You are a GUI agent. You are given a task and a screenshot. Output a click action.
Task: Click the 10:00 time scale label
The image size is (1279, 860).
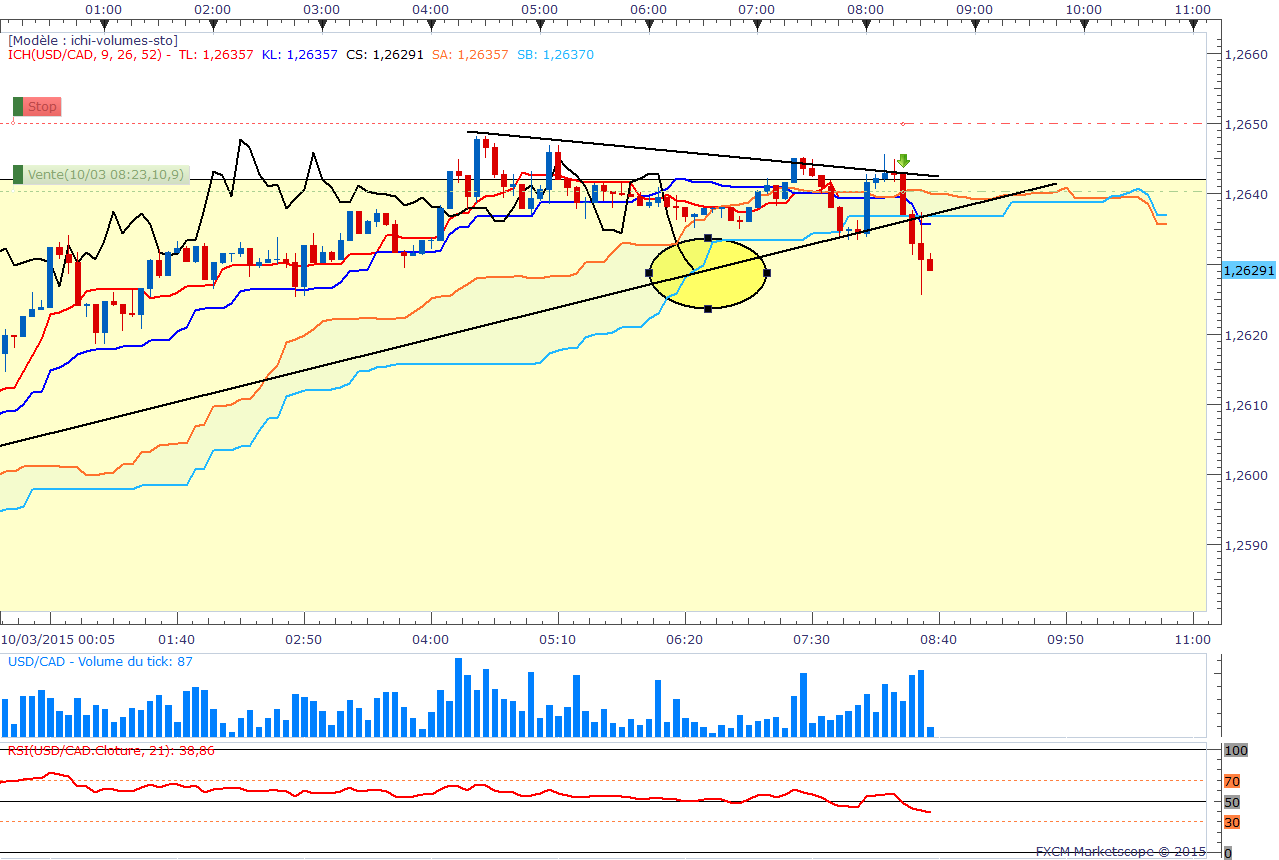coord(1084,9)
